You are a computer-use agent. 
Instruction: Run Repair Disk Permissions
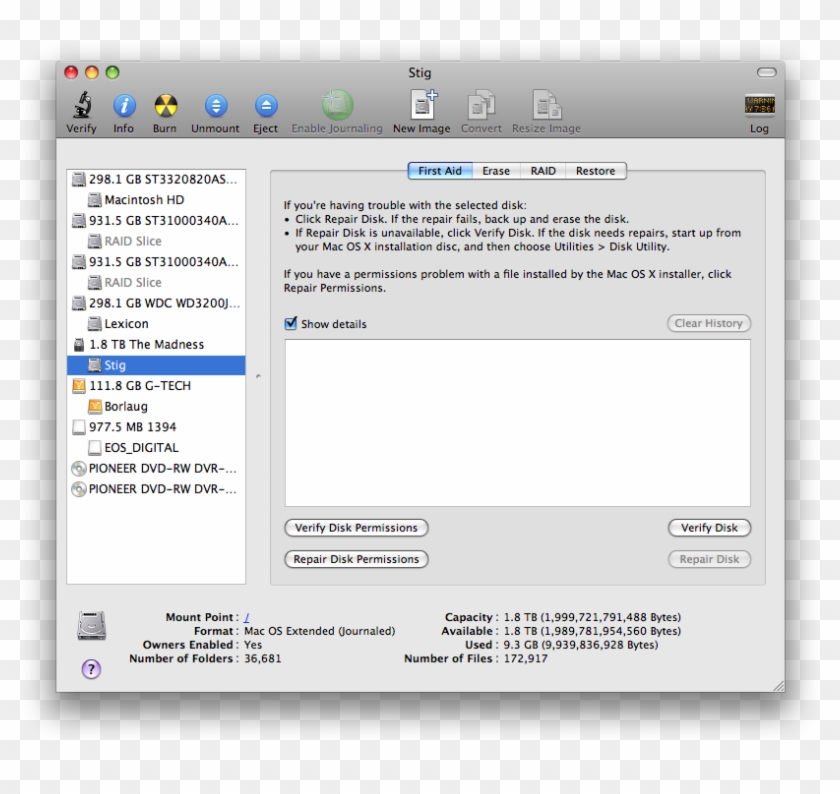(x=356, y=559)
